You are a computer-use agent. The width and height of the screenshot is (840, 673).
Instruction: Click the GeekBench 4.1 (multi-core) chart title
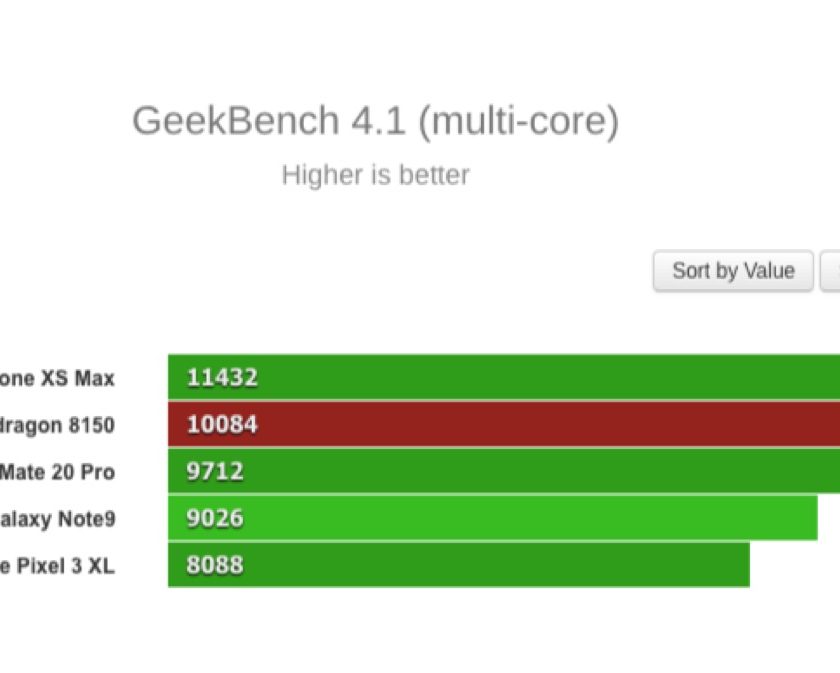pos(375,121)
